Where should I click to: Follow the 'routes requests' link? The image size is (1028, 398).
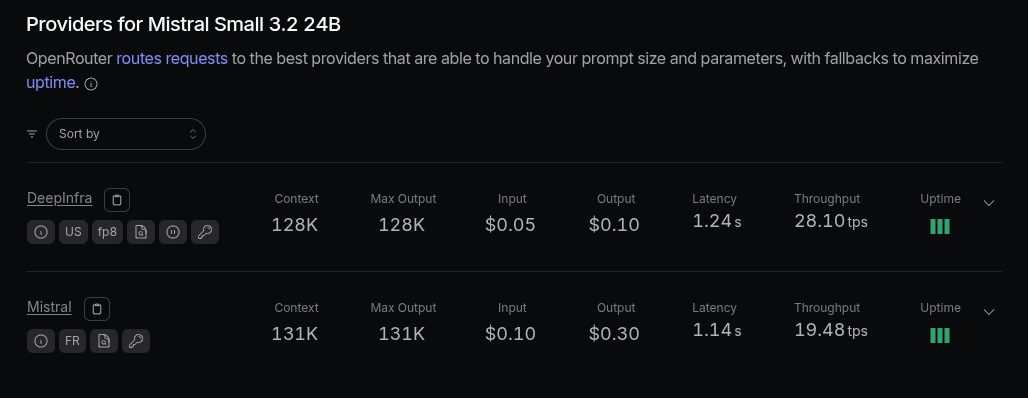172,59
